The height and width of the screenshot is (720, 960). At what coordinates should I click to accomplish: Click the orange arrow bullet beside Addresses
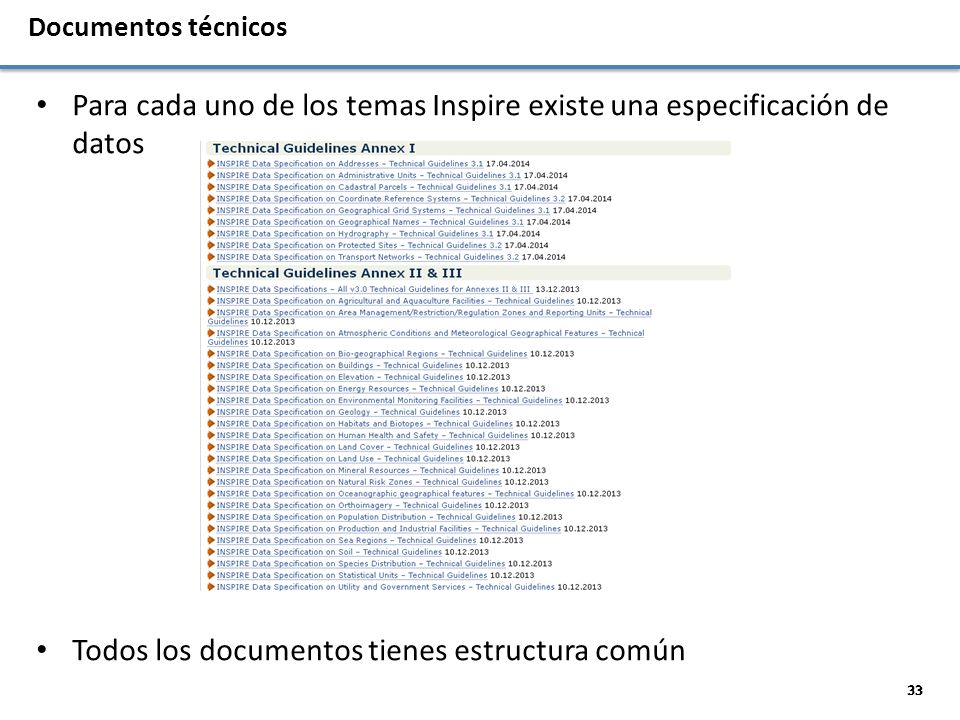(211, 163)
